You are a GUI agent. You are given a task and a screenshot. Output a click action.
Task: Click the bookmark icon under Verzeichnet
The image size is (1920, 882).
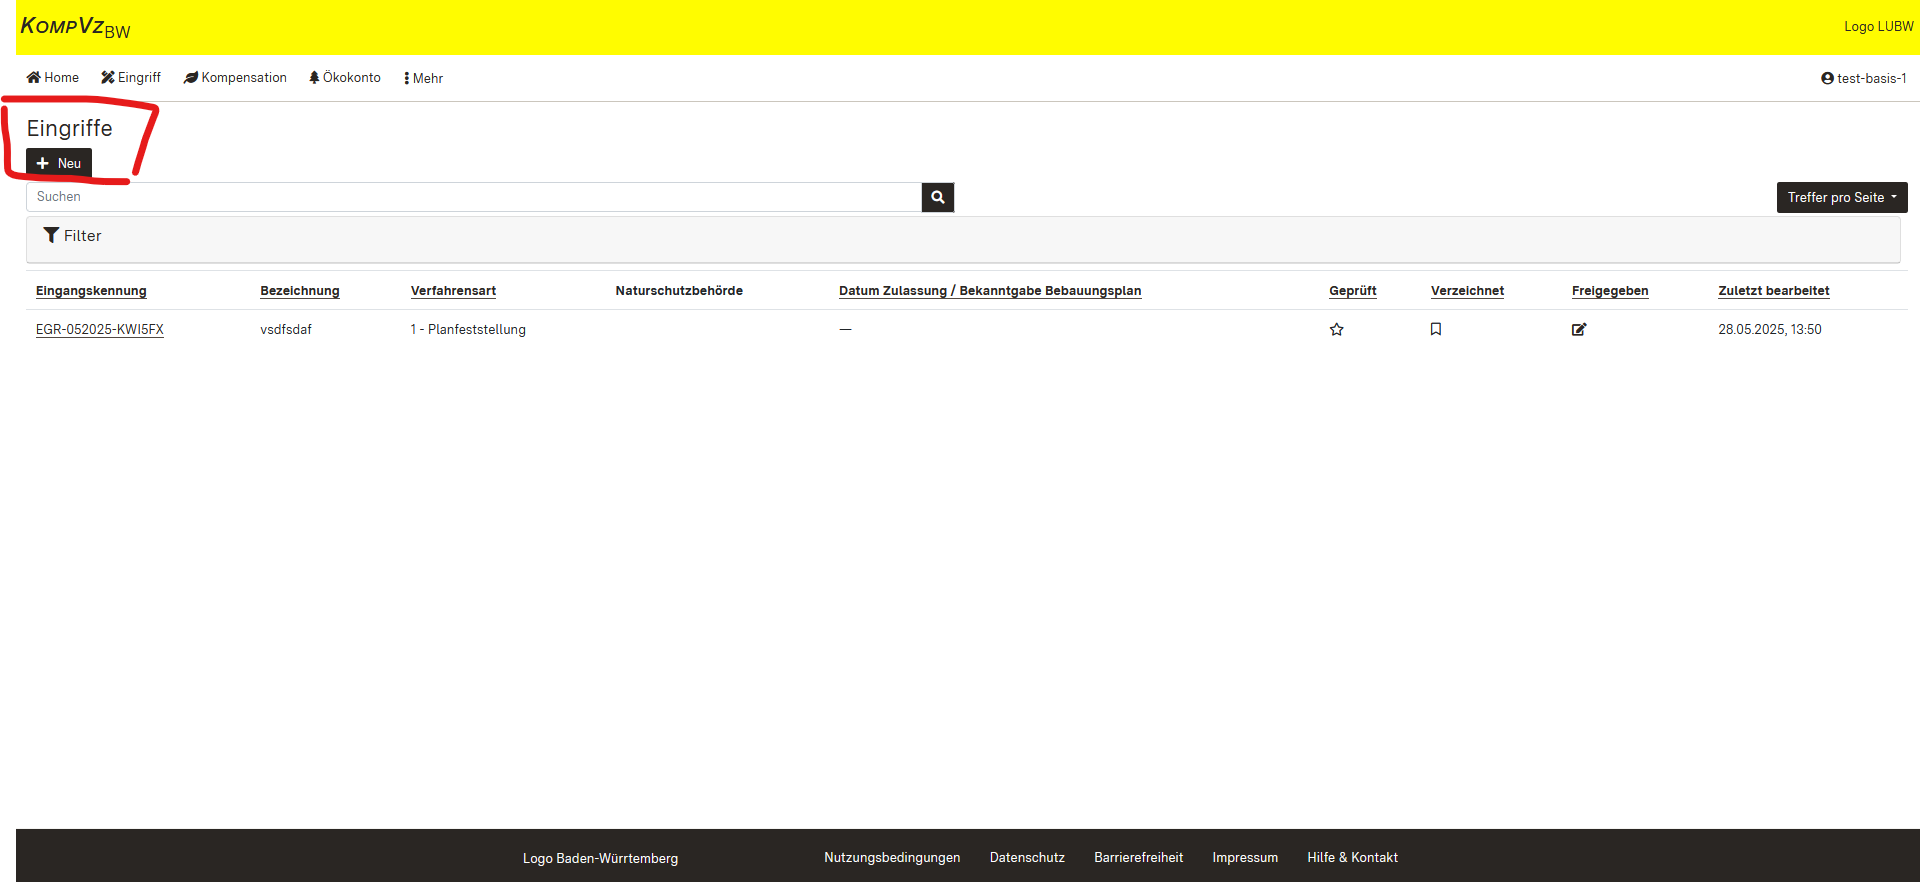click(1435, 329)
